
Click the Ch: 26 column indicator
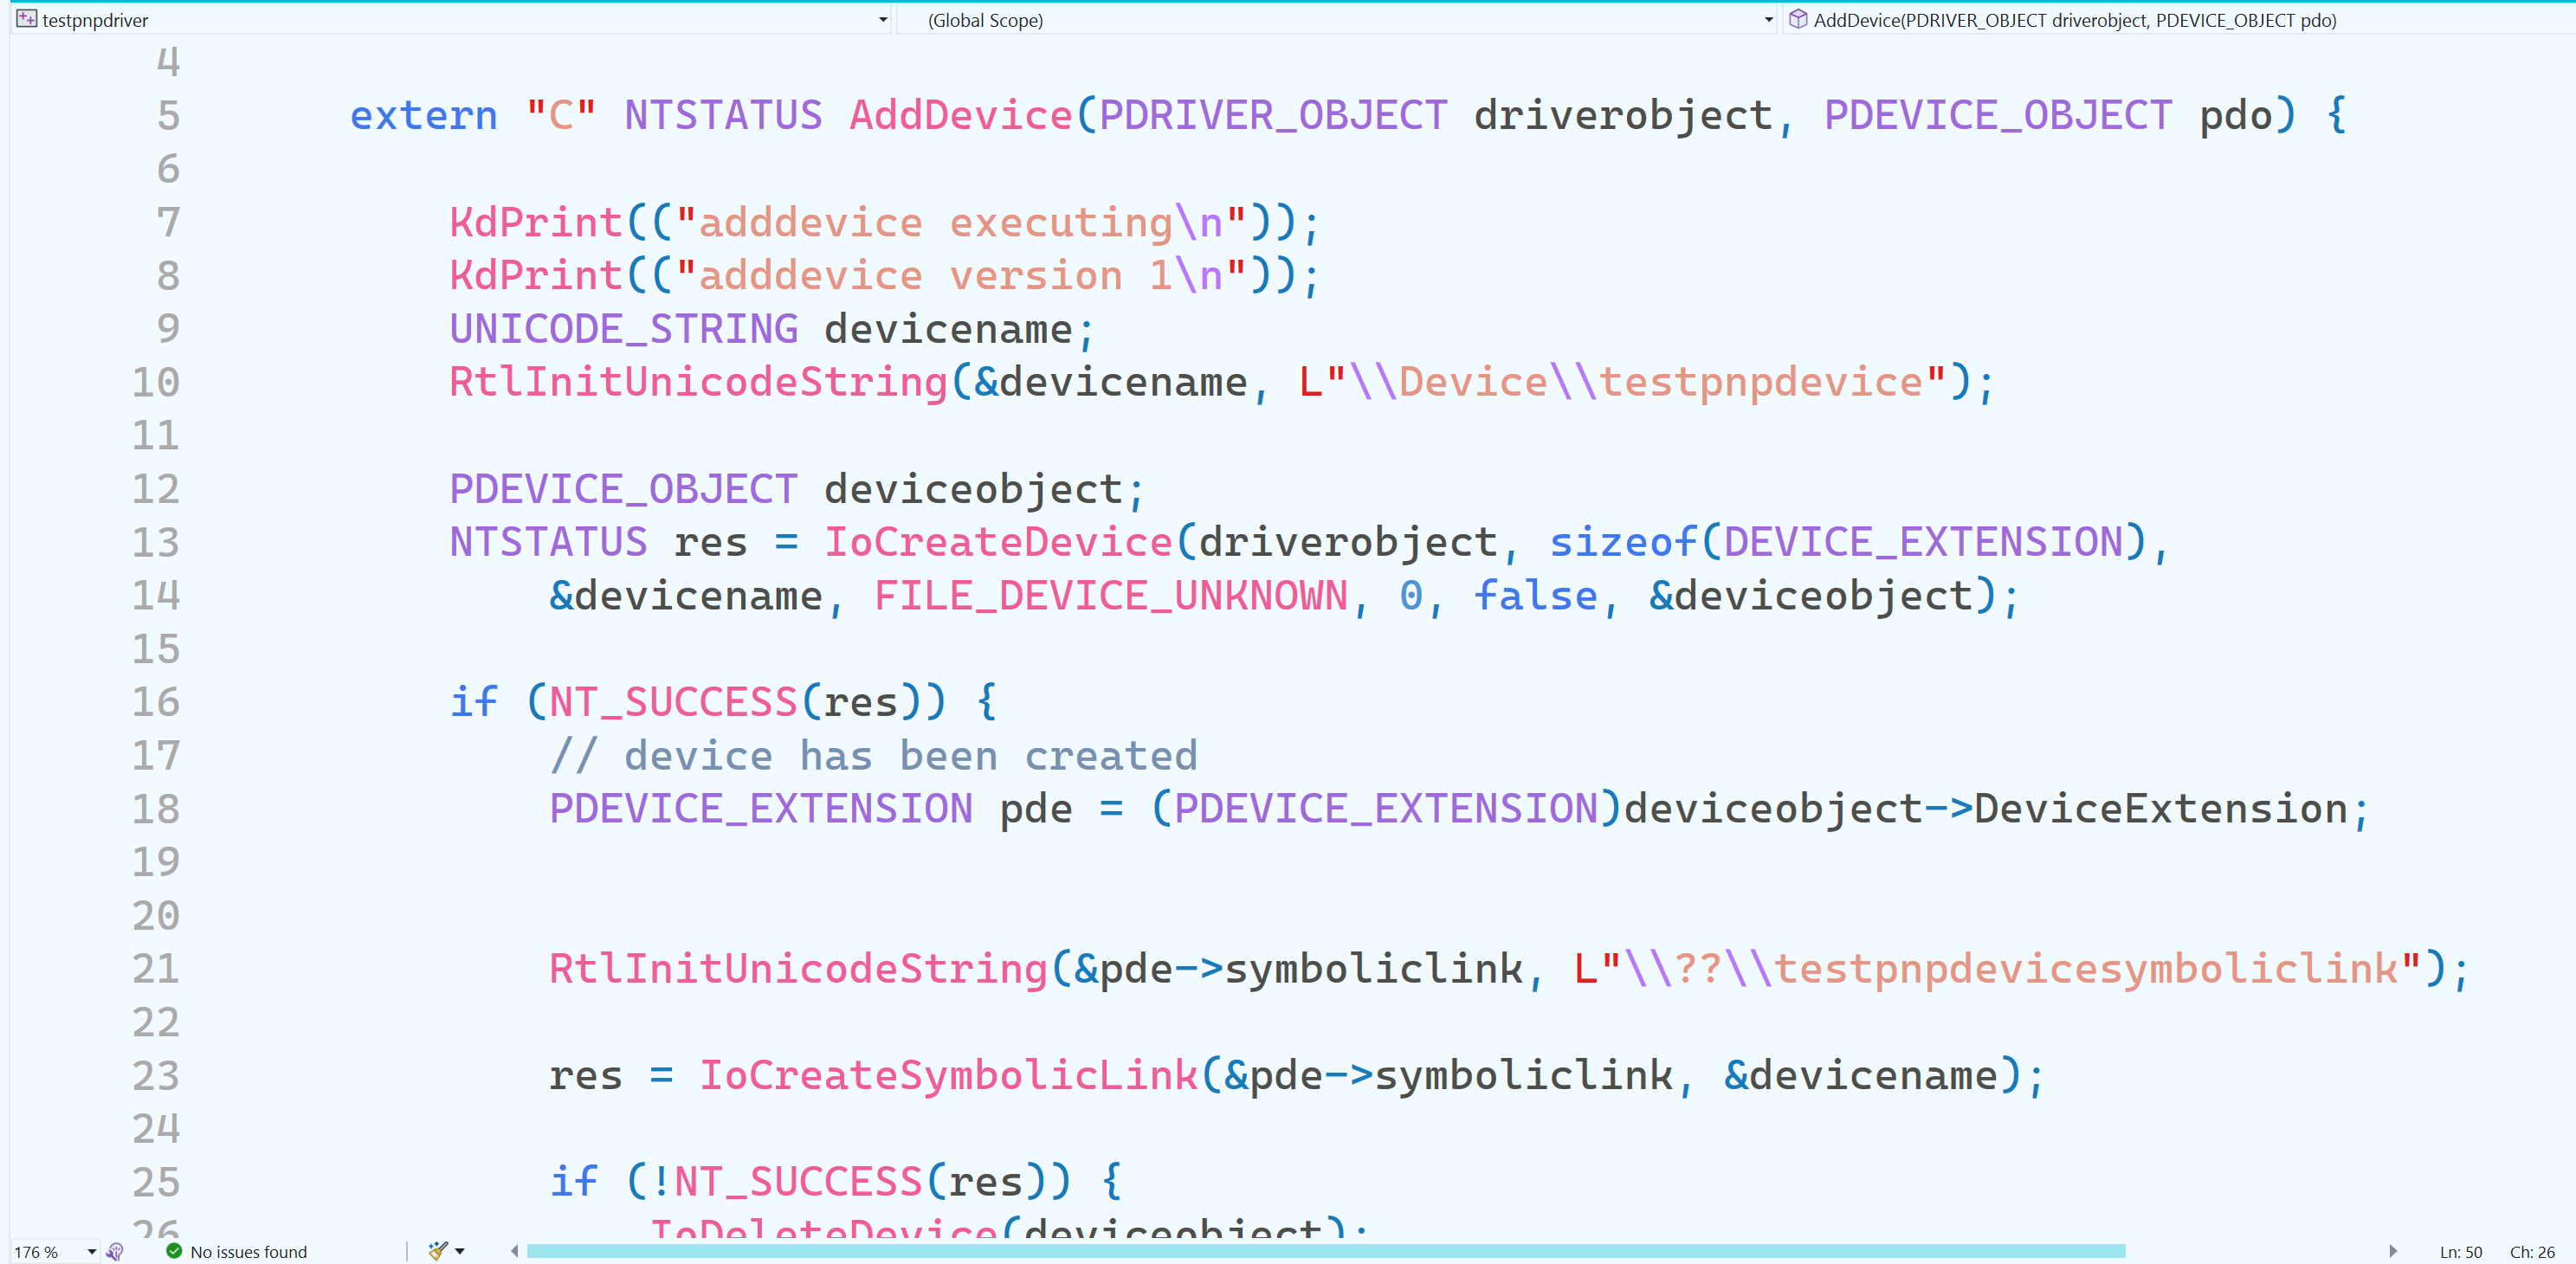pos(2531,1251)
